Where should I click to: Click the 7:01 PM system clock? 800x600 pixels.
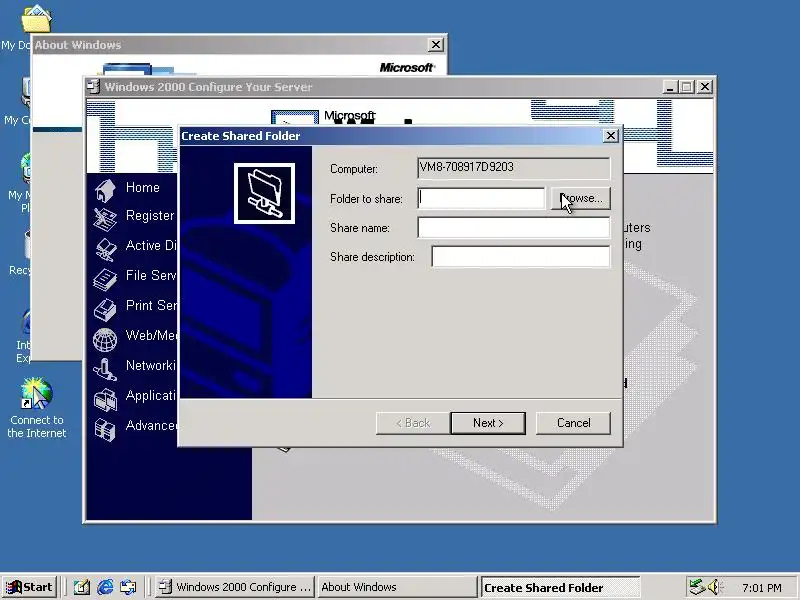coord(762,587)
